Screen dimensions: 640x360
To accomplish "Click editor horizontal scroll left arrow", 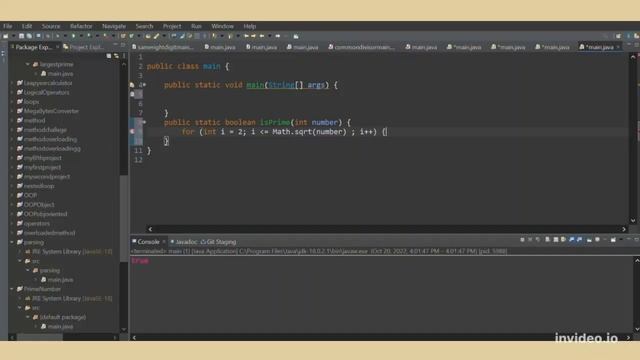I will pos(150,229).
